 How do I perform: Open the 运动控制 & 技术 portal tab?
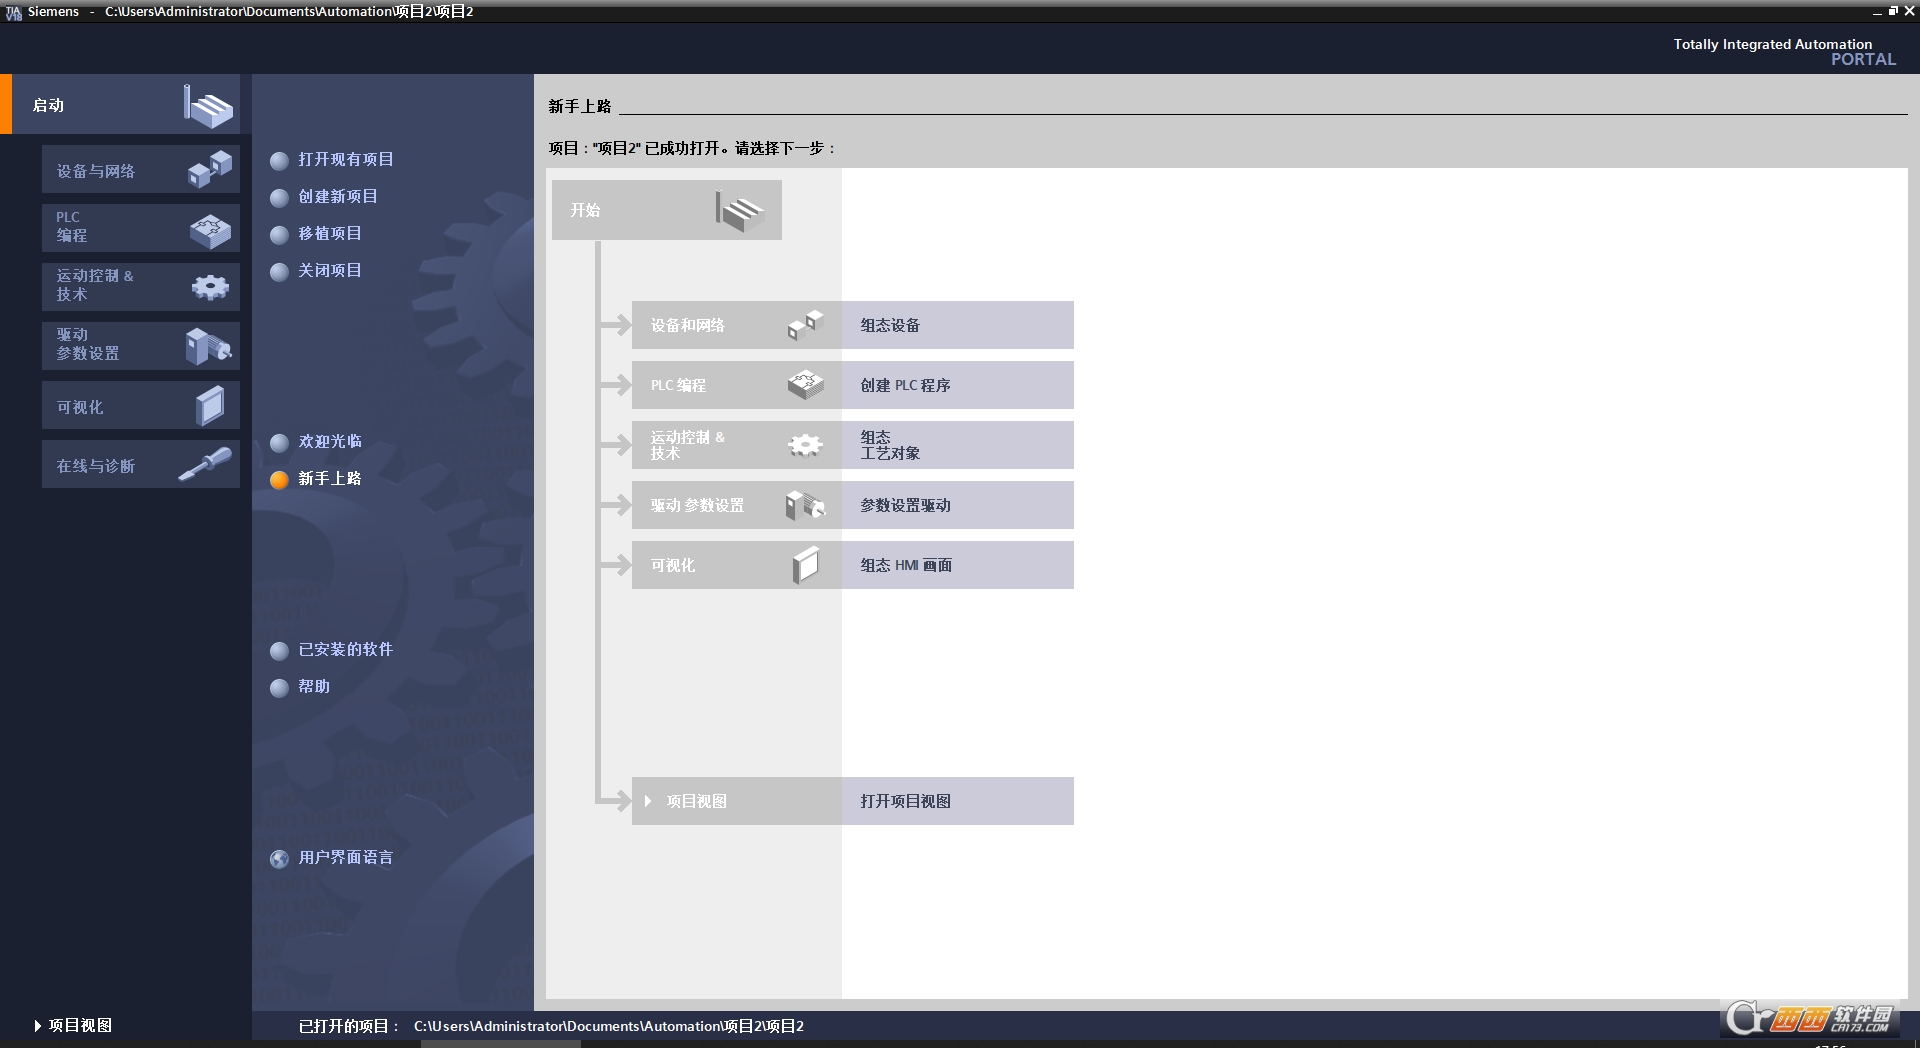tap(141, 287)
